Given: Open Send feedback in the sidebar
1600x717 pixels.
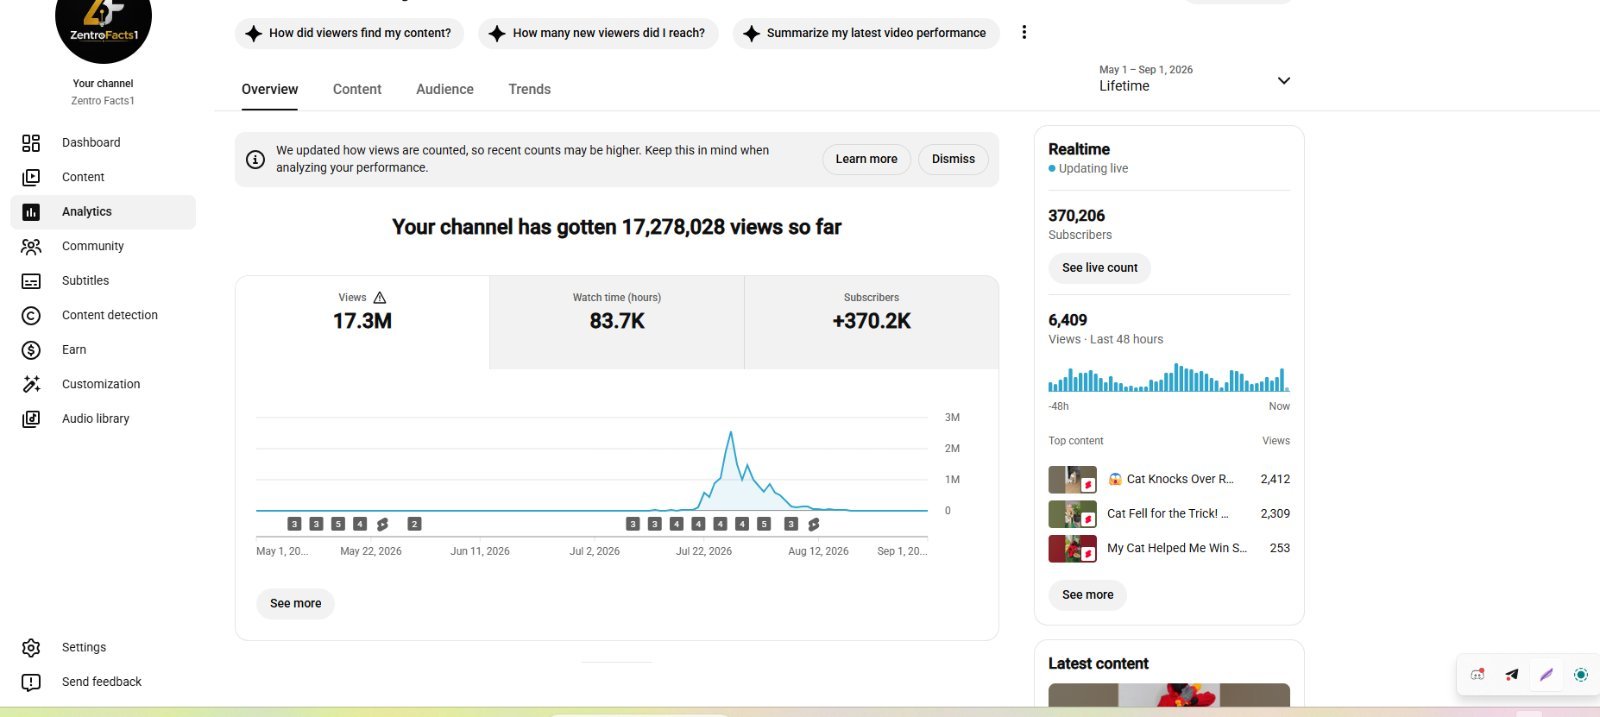Looking at the screenshot, I should (x=103, y=682).
